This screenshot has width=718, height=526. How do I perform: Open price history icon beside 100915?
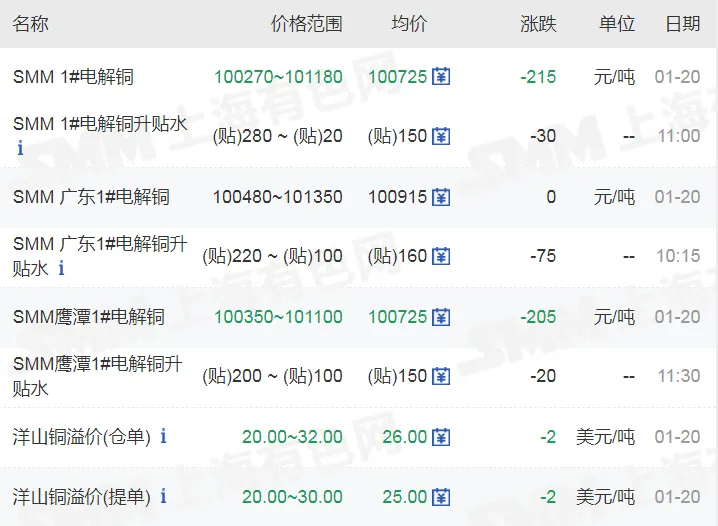coord(441,197)
